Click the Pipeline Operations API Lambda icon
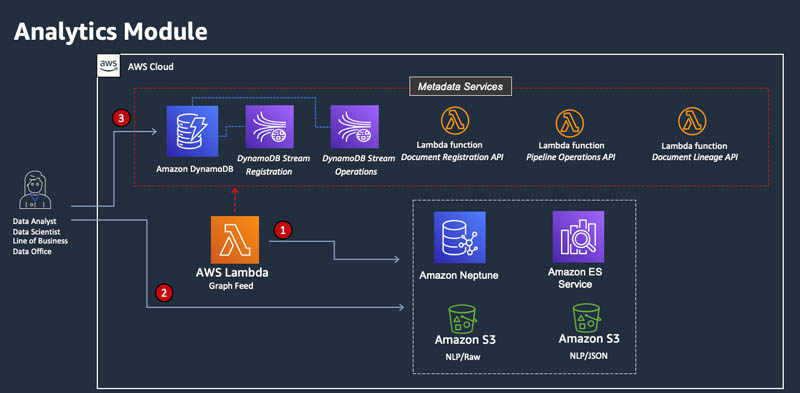800x393 pixels. (x=569, y=123)
